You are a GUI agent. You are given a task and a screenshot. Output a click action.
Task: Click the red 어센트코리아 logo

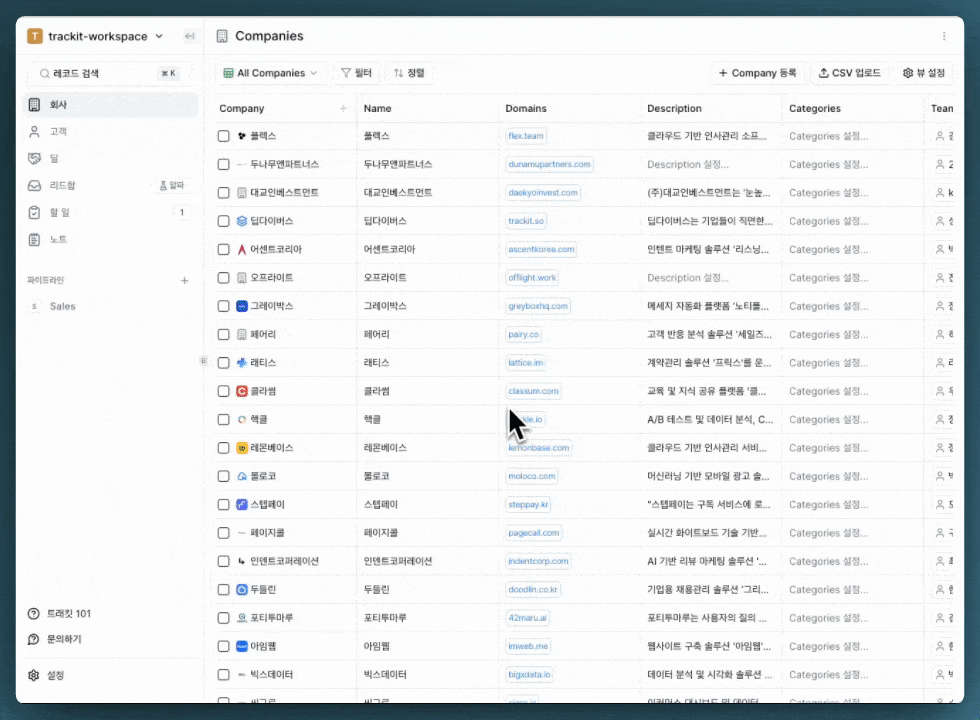242,249
